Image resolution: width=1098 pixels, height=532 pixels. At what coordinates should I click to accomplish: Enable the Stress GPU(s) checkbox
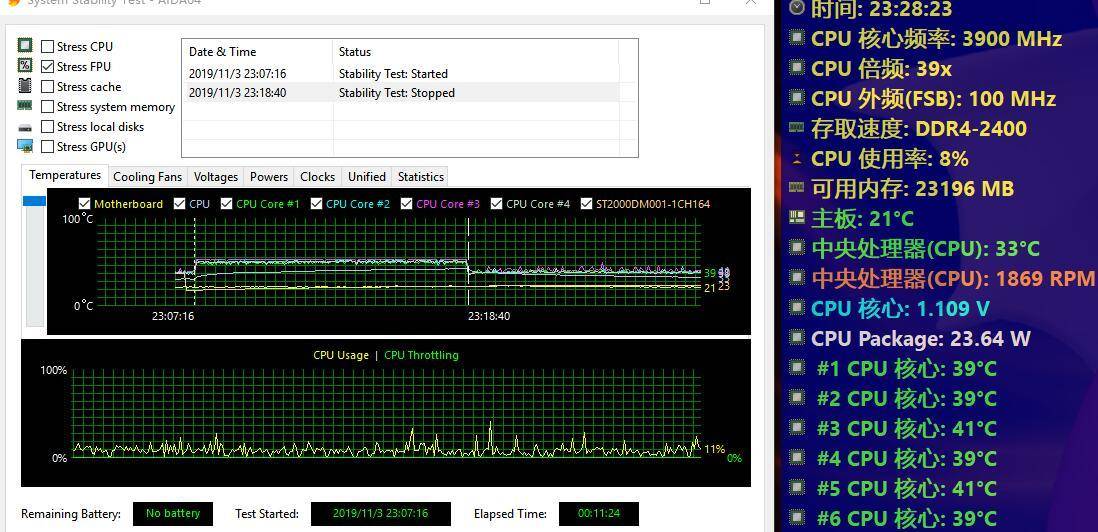(x=48, y=146)
